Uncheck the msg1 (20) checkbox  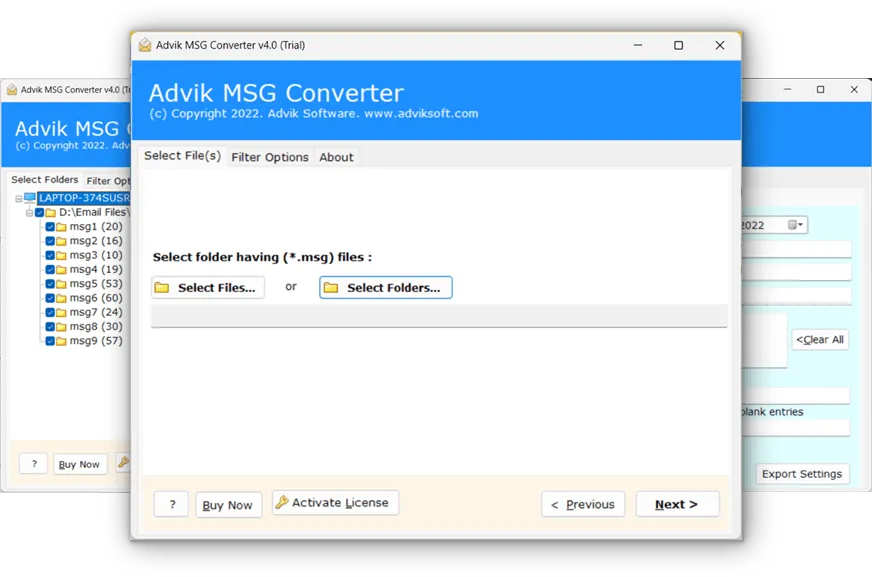pyautogui.click(x=50, y=227)
